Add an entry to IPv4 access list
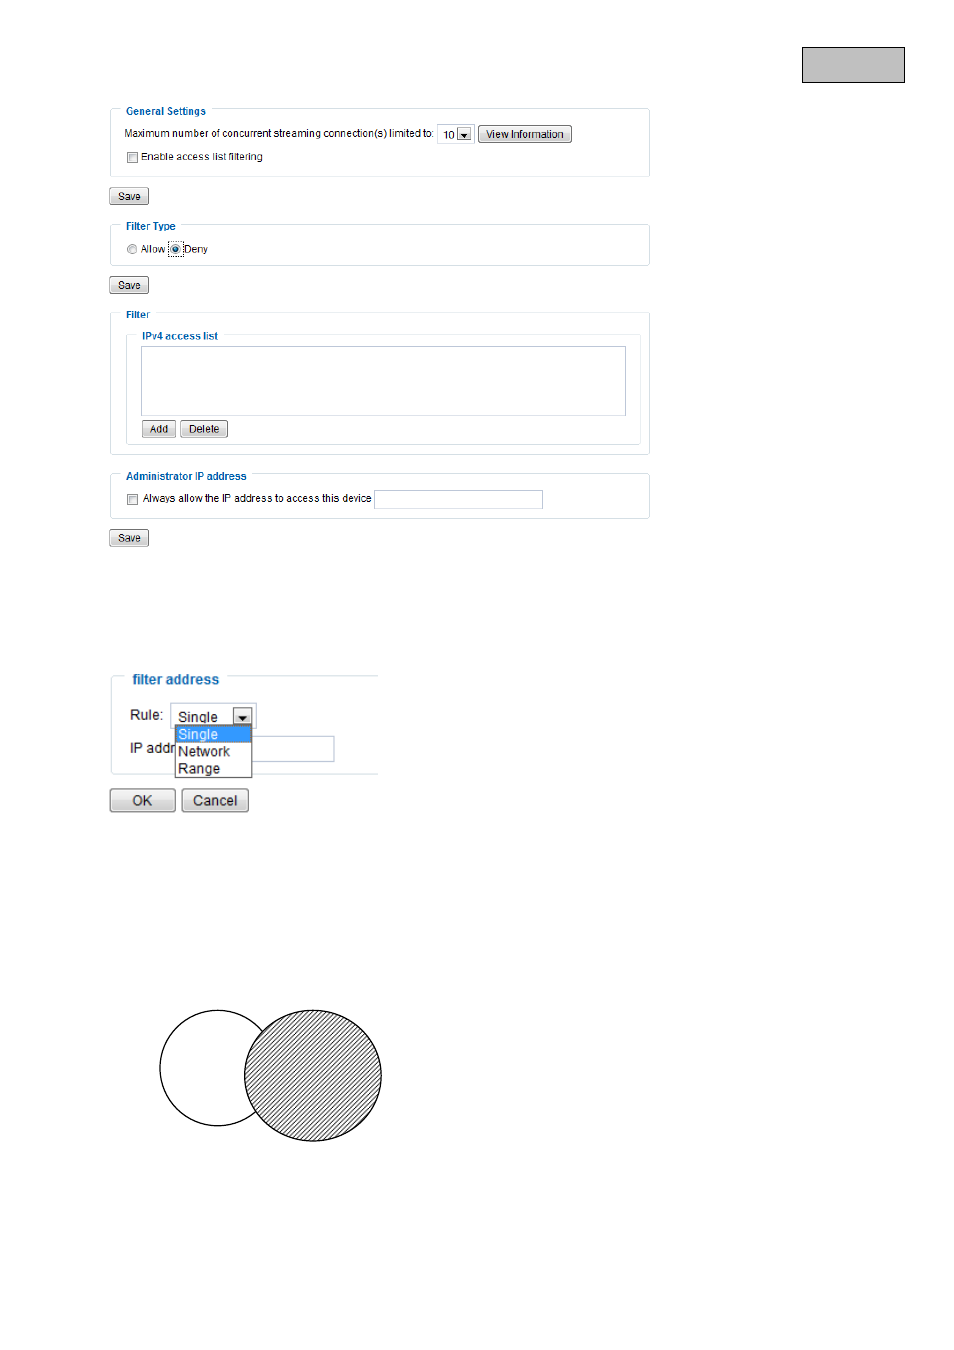The image size is (954, 1350). (159, 429)
